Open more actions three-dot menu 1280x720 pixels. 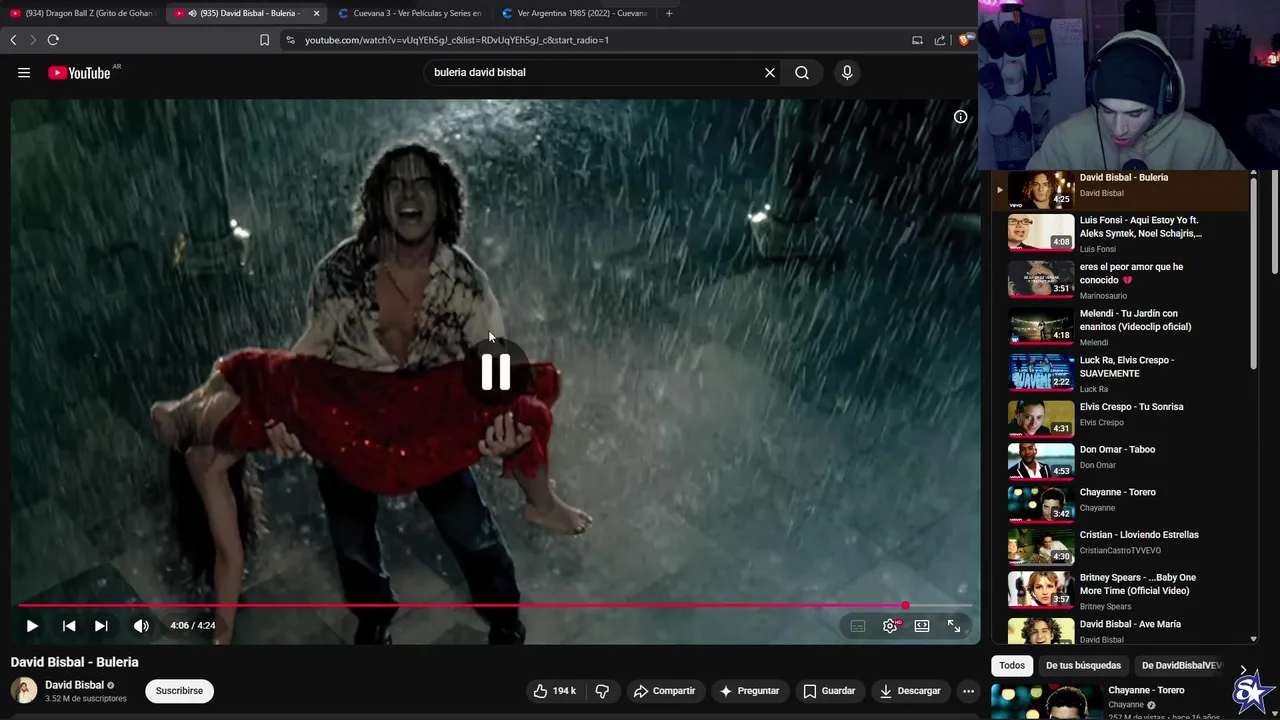[x=968, y=691]
